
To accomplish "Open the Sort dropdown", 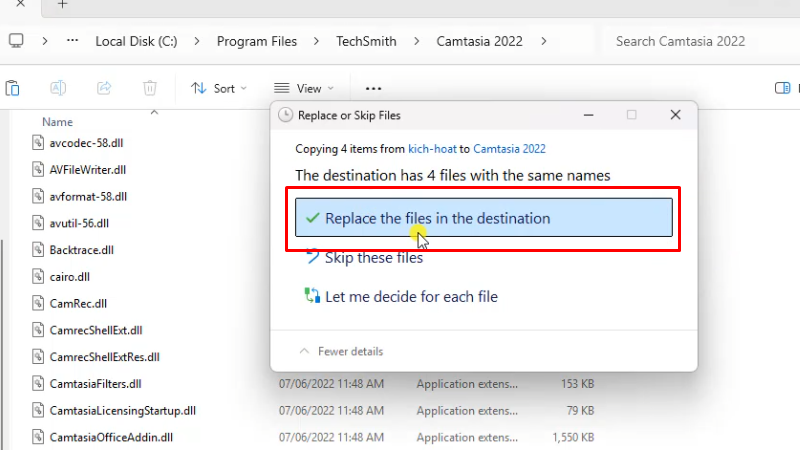I will (219, 88).
